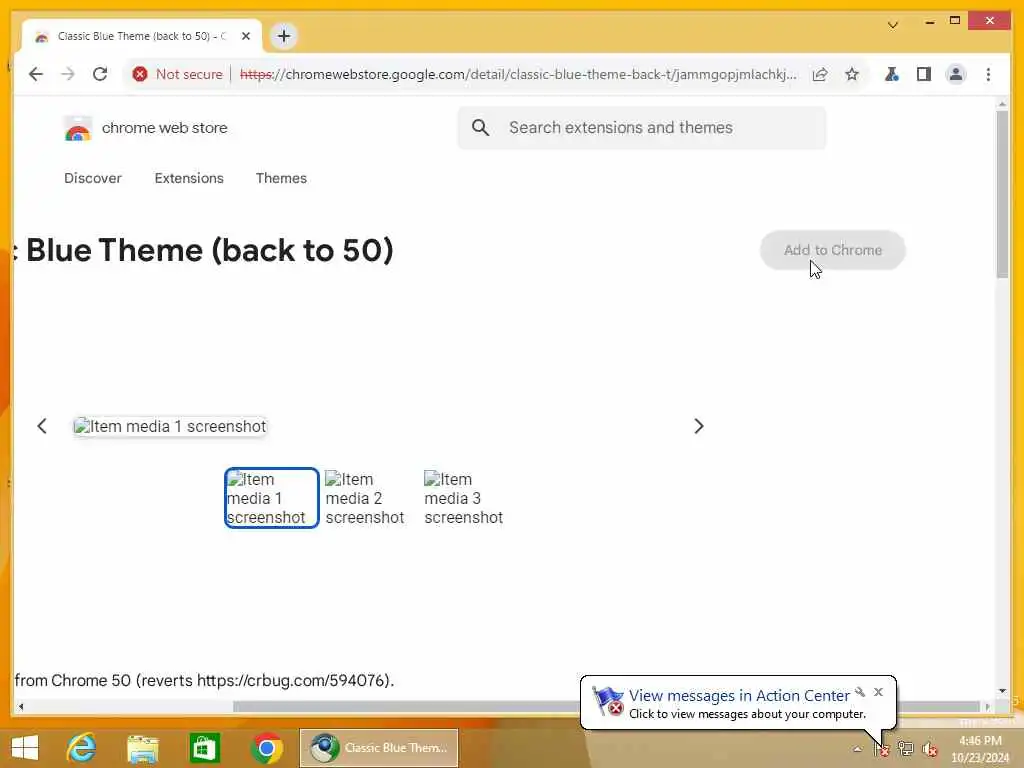1024x768 pixels.
Task: Click the page vertical scrollbar thumb
Action: pyautogui.click(x=1002, y=194)
